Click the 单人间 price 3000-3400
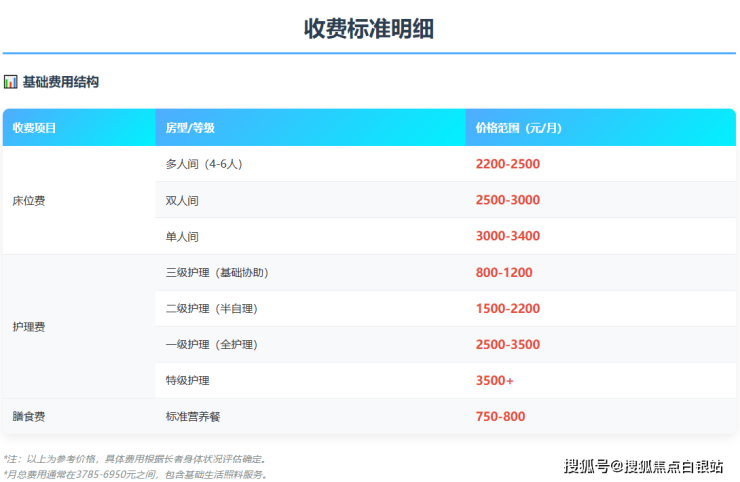 [x=507, y=236]
